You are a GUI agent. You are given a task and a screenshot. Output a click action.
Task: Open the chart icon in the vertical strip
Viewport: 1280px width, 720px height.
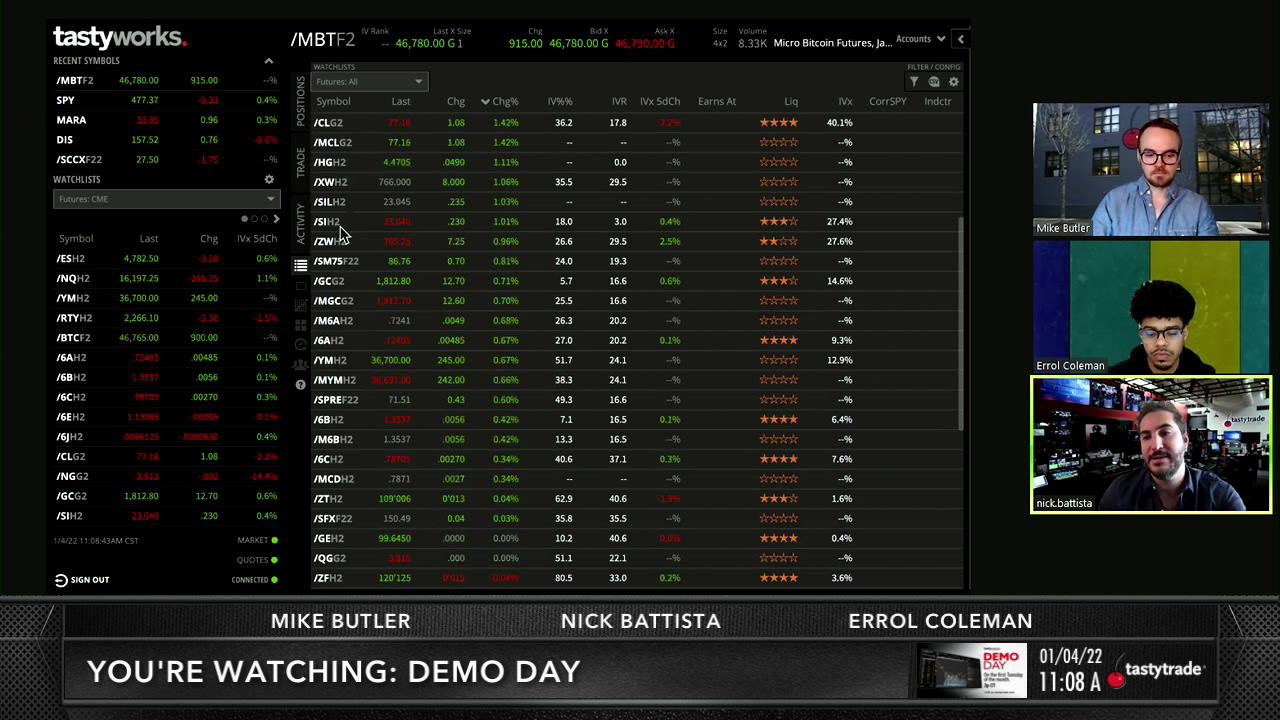click(300, 305)
